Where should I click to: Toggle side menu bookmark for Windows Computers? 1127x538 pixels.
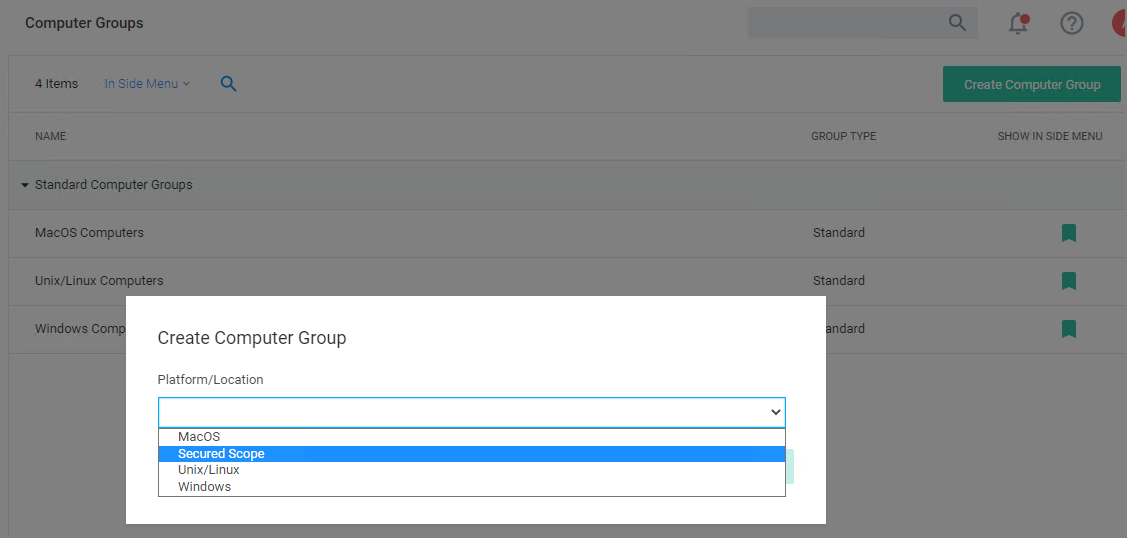[1068, 329]
